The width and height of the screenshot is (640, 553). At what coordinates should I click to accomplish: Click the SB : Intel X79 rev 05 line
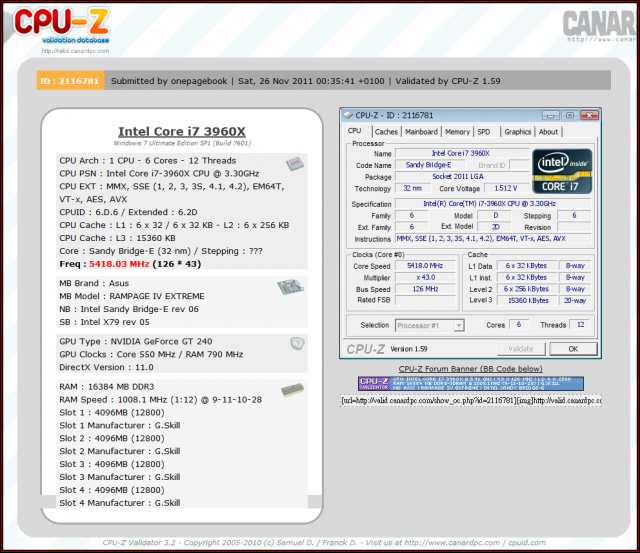pos(104,322)
